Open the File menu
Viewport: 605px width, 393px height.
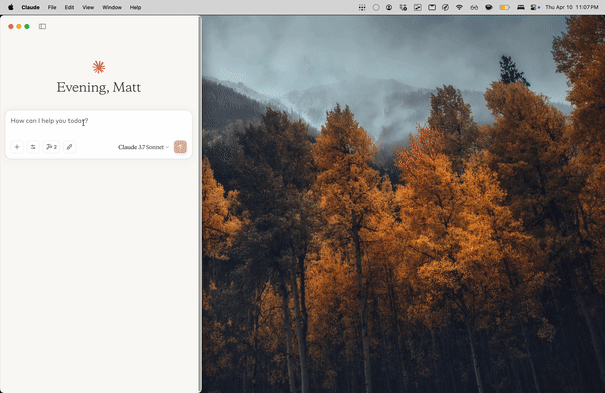pyautogui.click(x=52, y=7)
